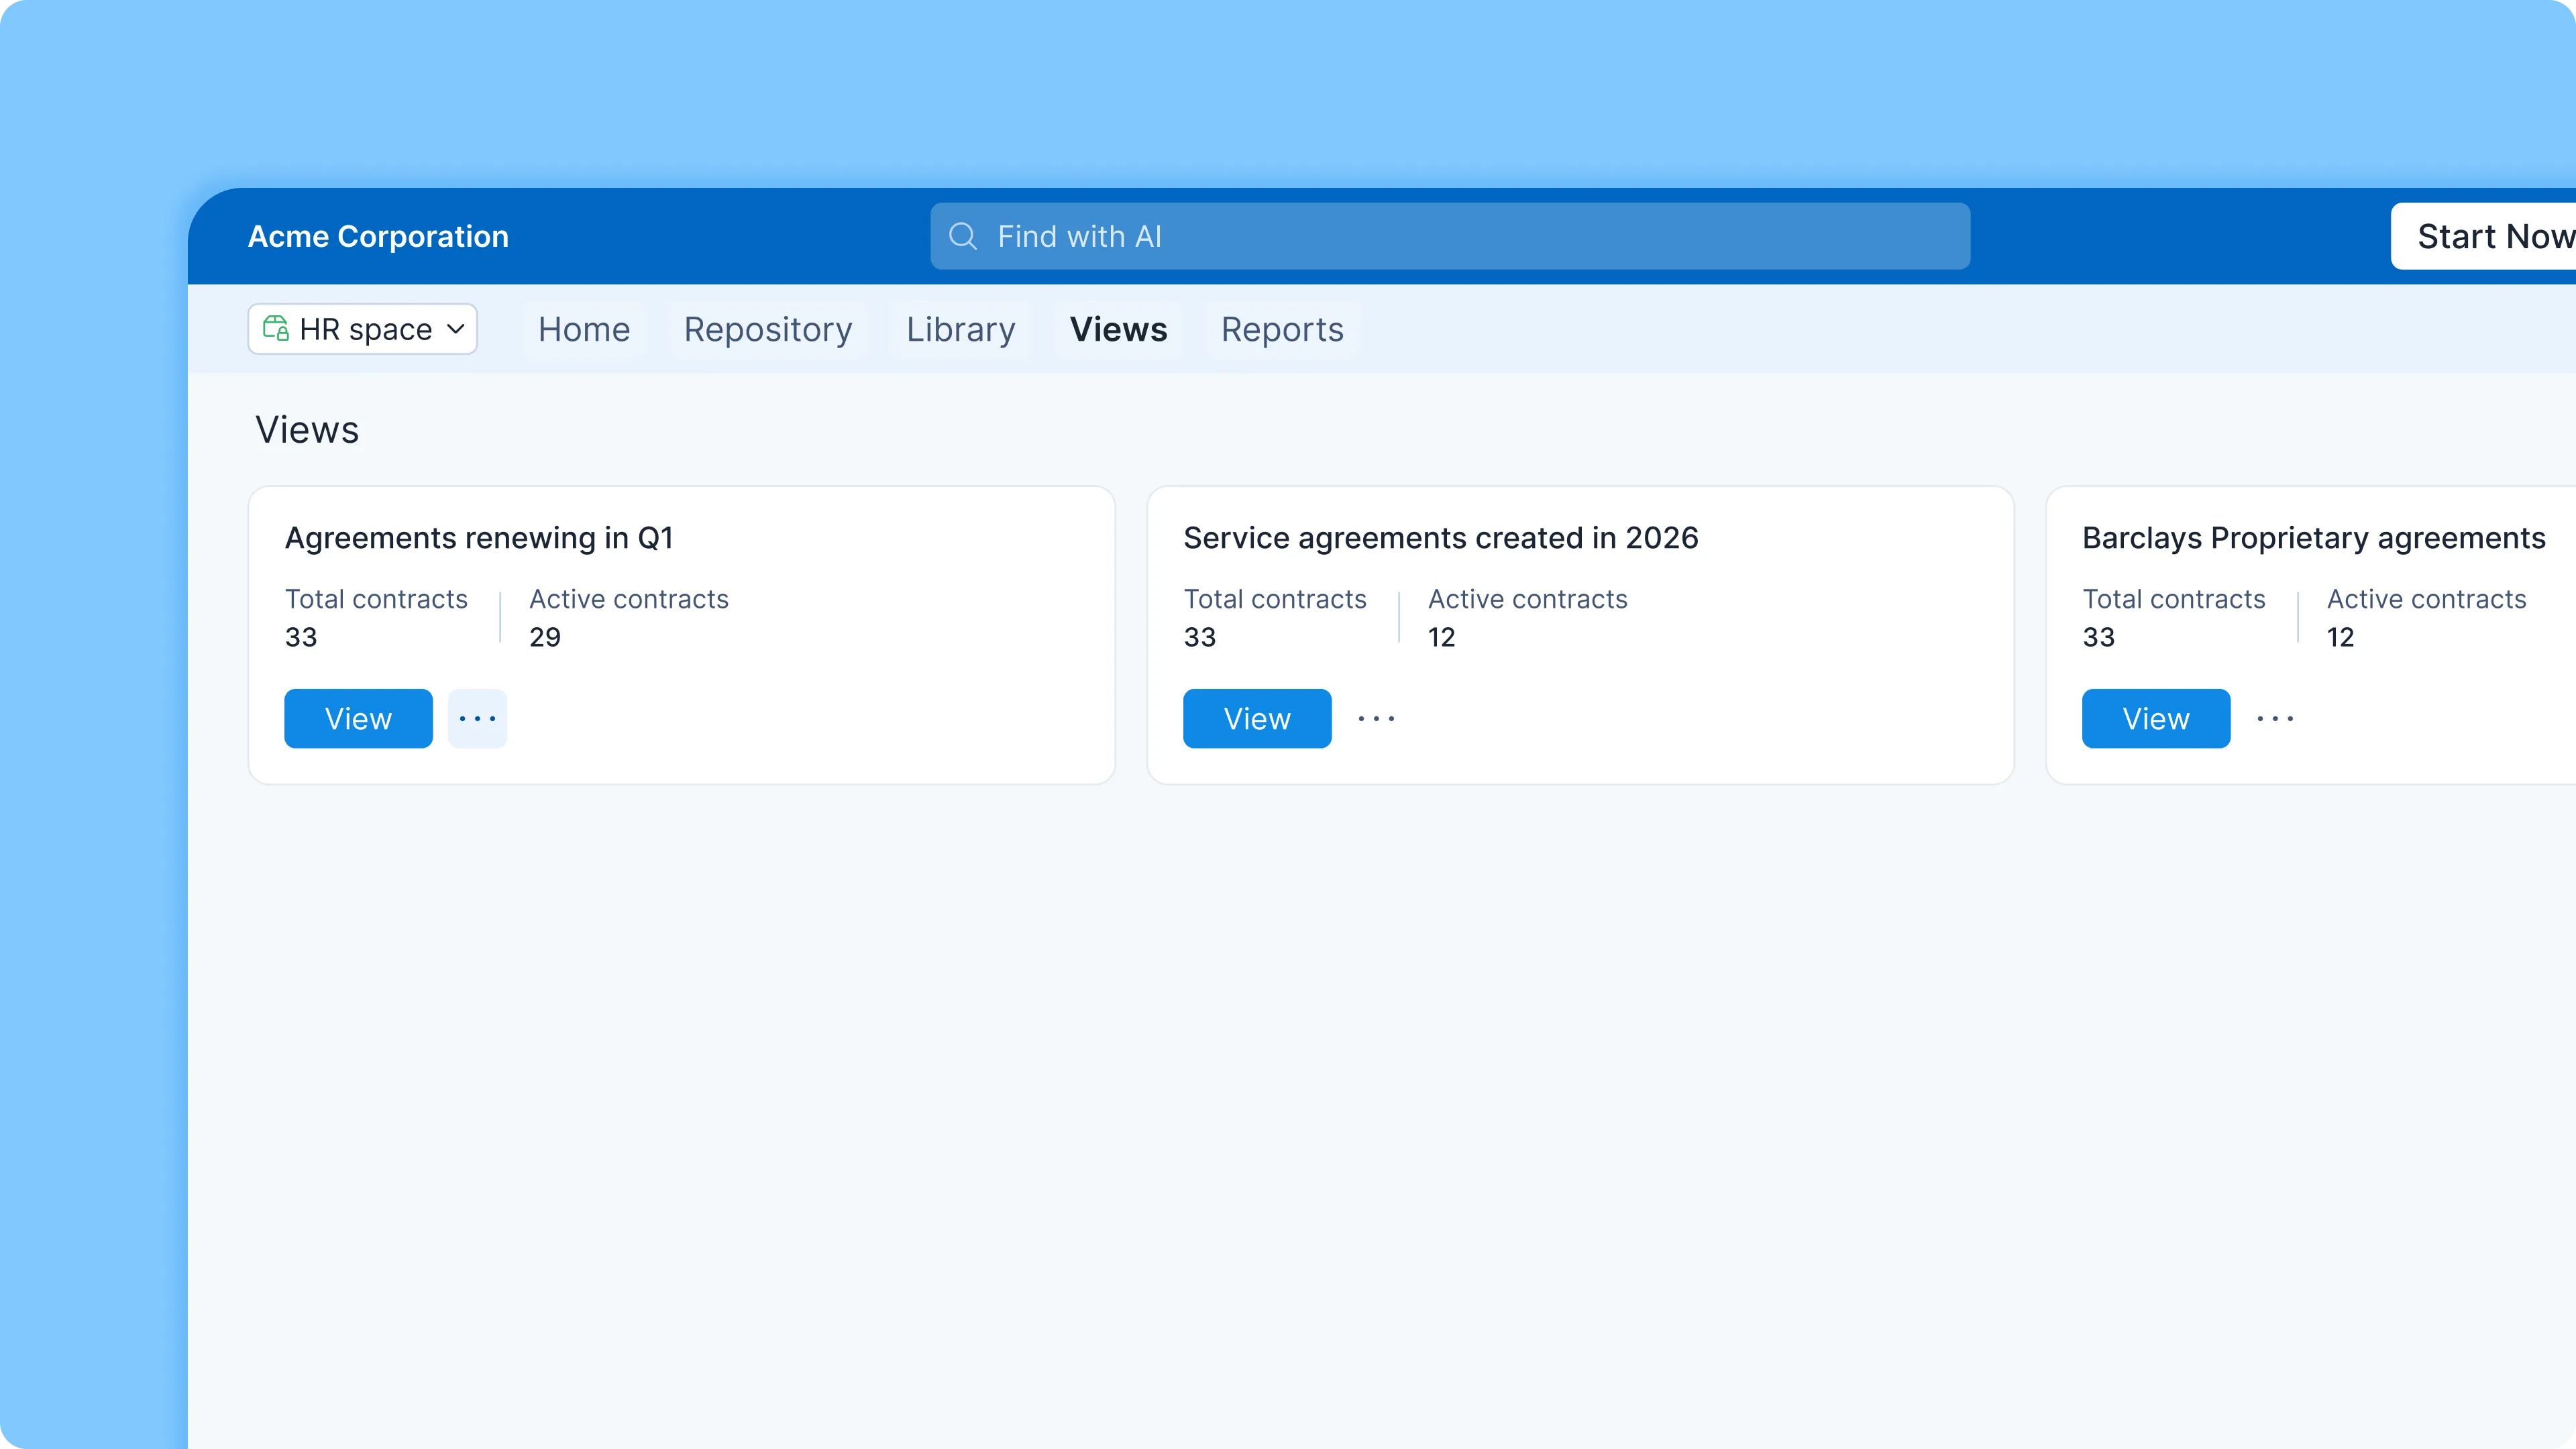View the Service agreements created in 2026

pos(1257,718)
